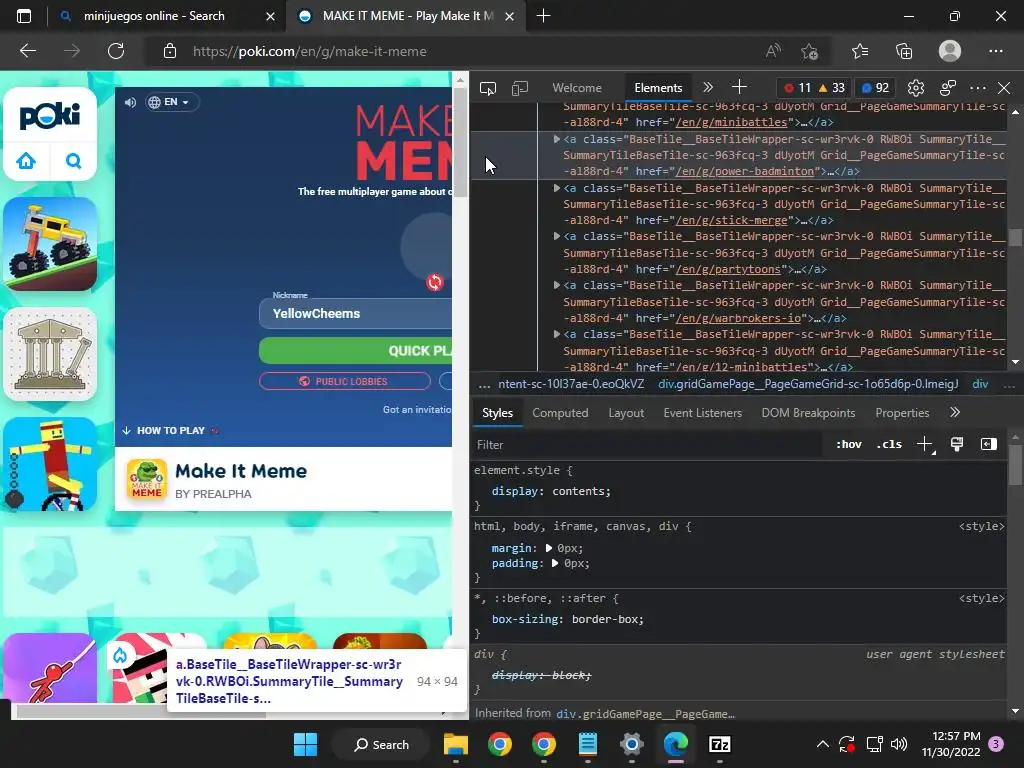
Task: Open the /en/g/minibattles href link
Action: click(x=732, y=122)
